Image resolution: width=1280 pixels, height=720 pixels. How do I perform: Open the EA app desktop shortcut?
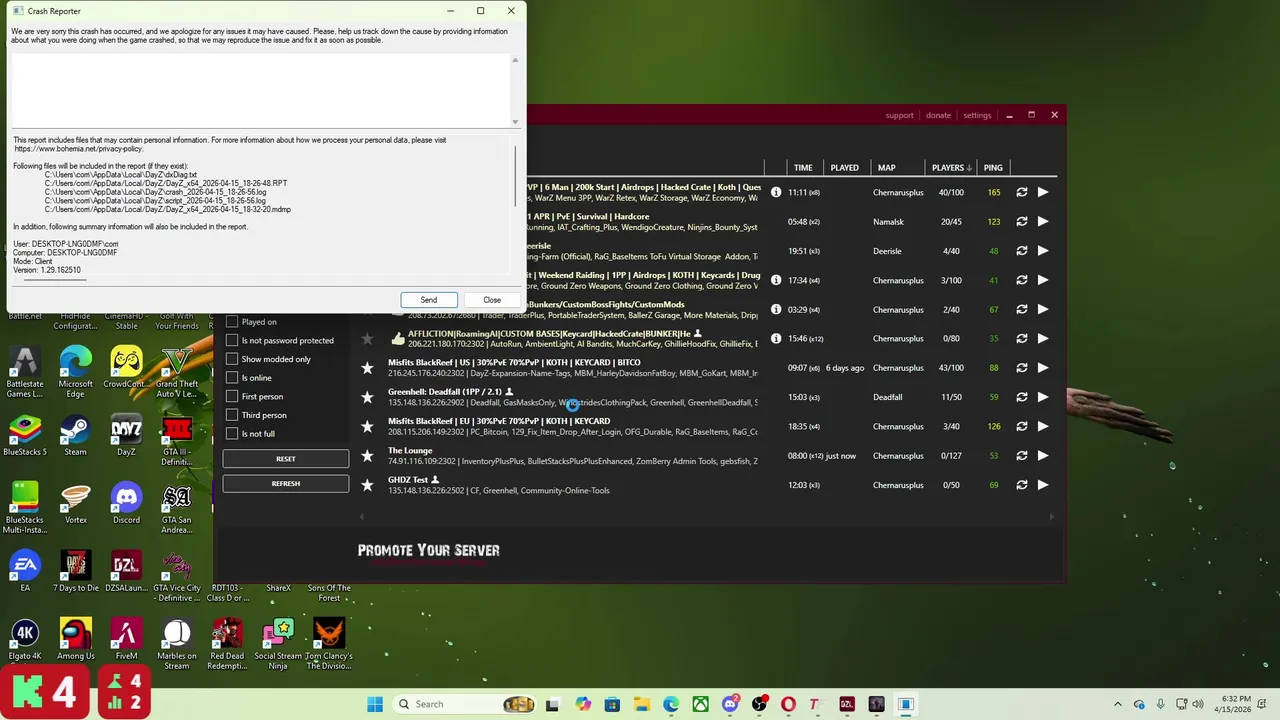coord(25,571)
